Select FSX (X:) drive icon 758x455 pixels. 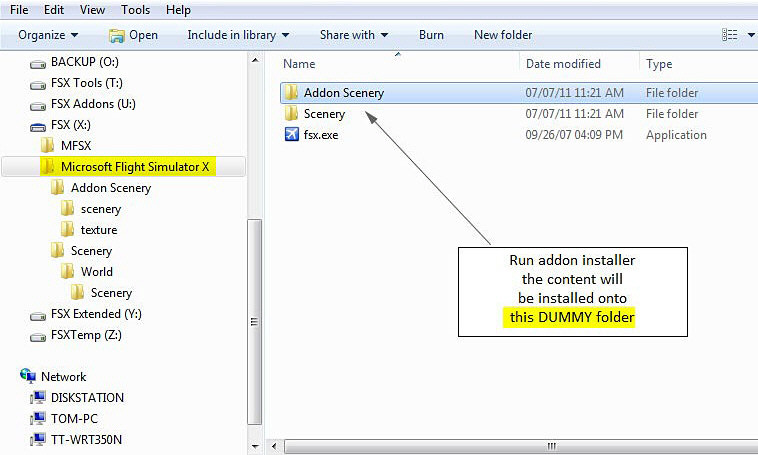(38, 126)
